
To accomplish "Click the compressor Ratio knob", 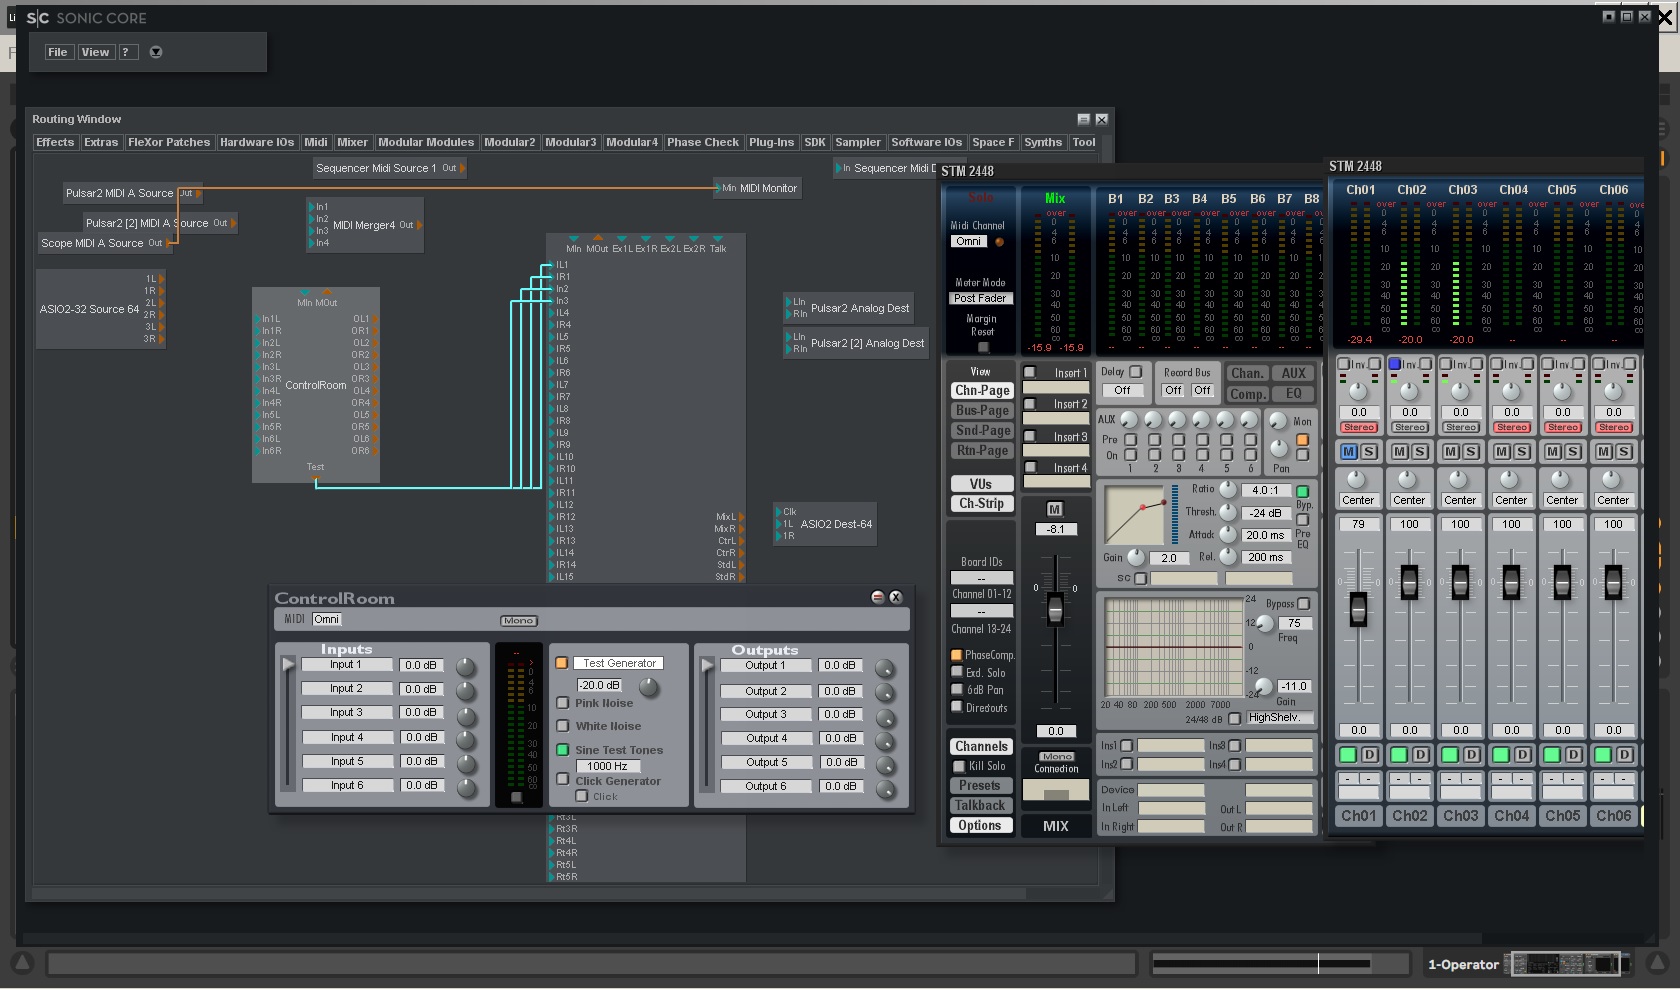I will pyautogui.click(x=1227, y=490).
